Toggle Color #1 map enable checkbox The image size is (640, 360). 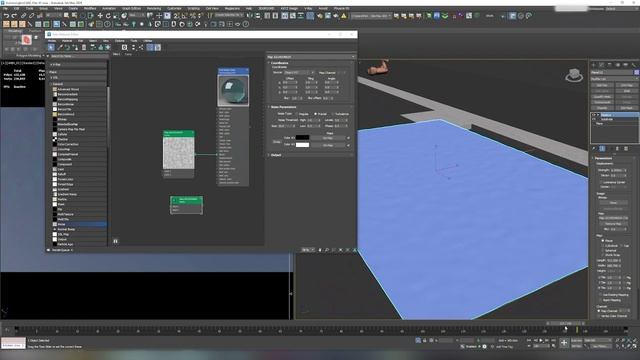click(348, 138)
